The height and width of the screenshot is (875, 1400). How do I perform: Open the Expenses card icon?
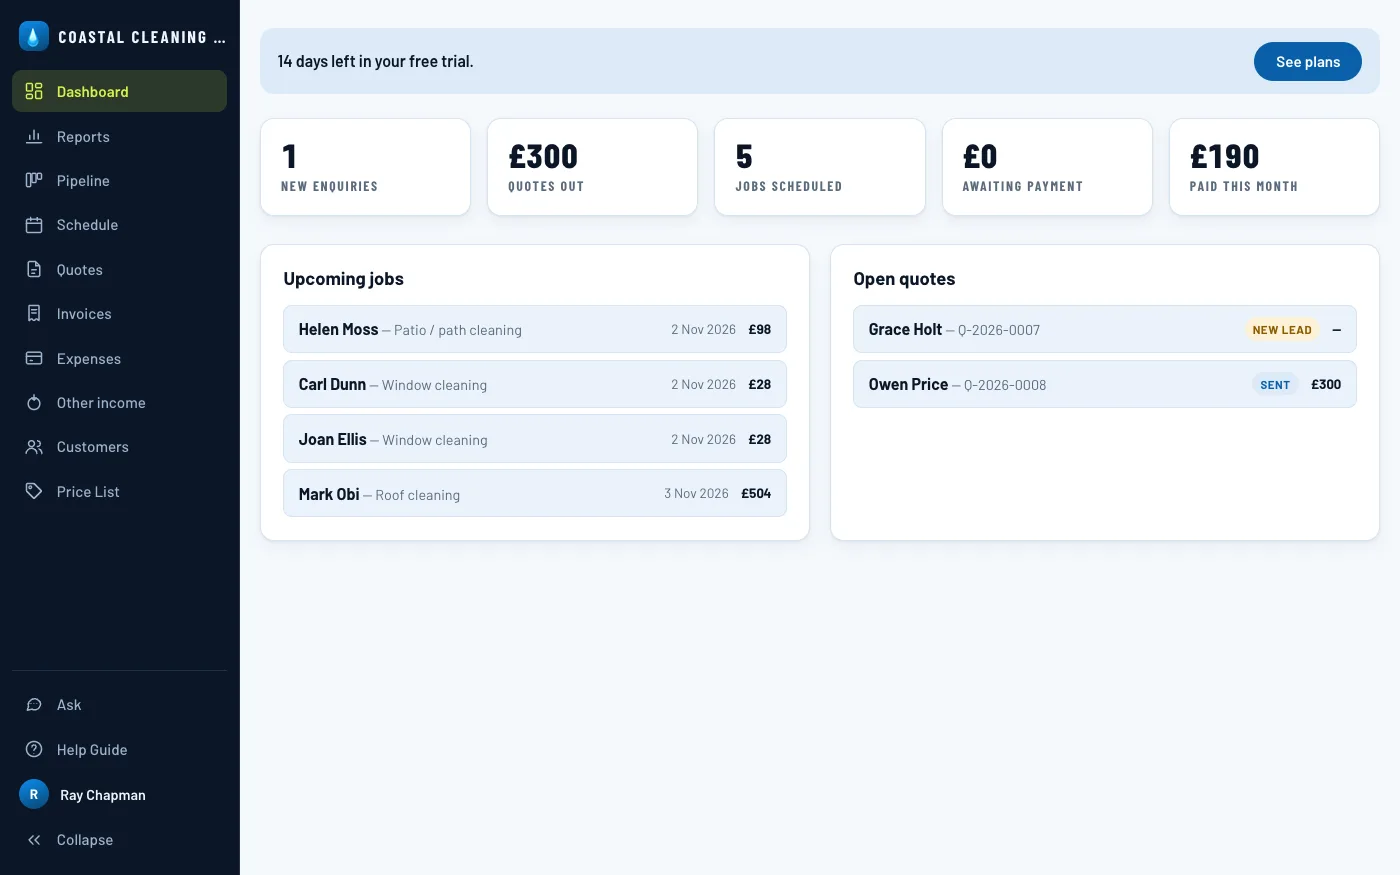34,358
